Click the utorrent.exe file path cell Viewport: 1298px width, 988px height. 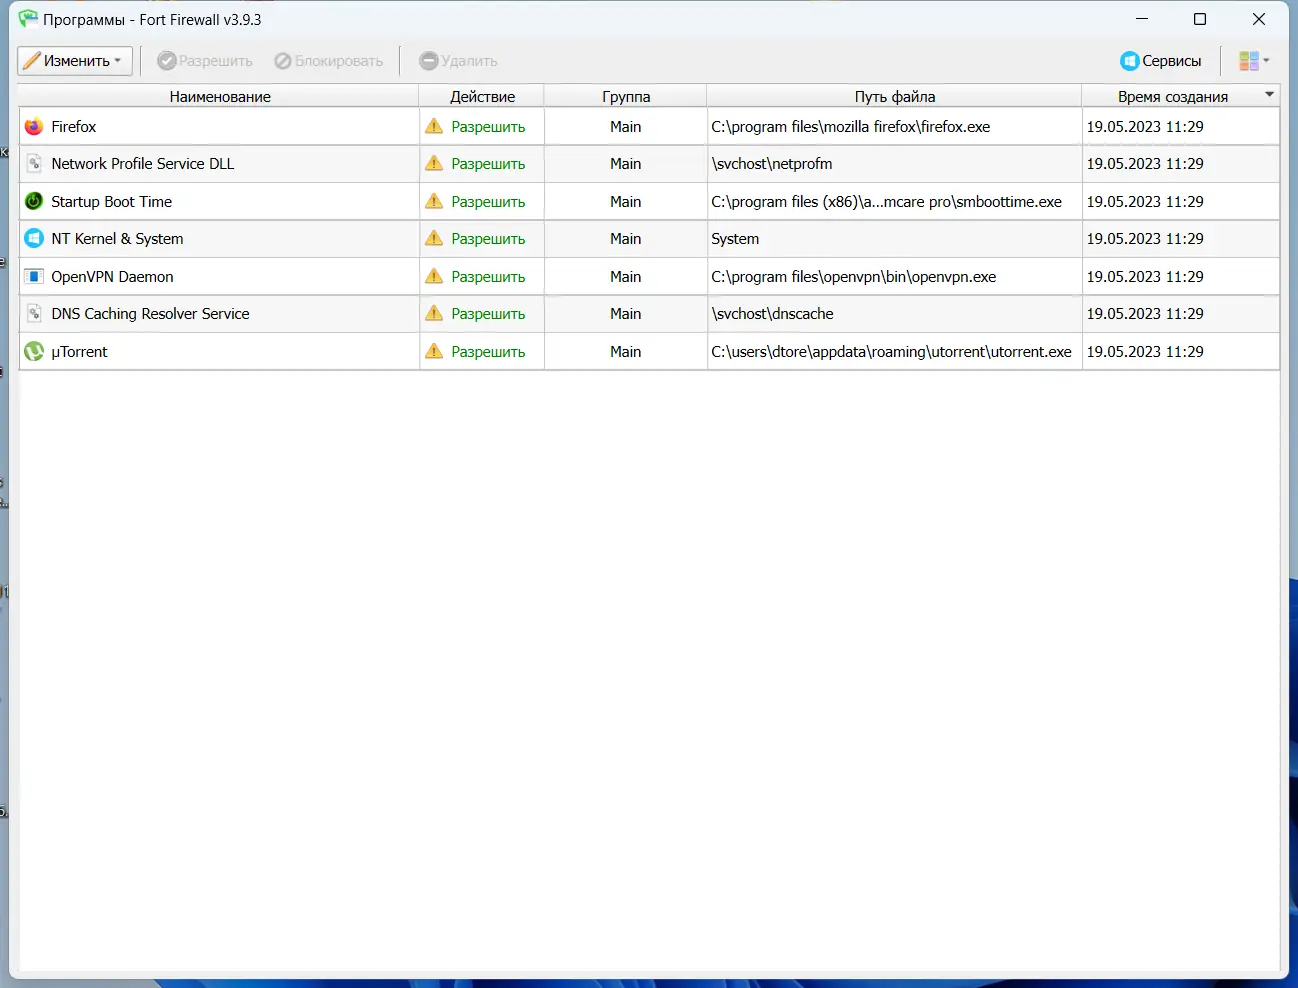(x=895, y=351)
